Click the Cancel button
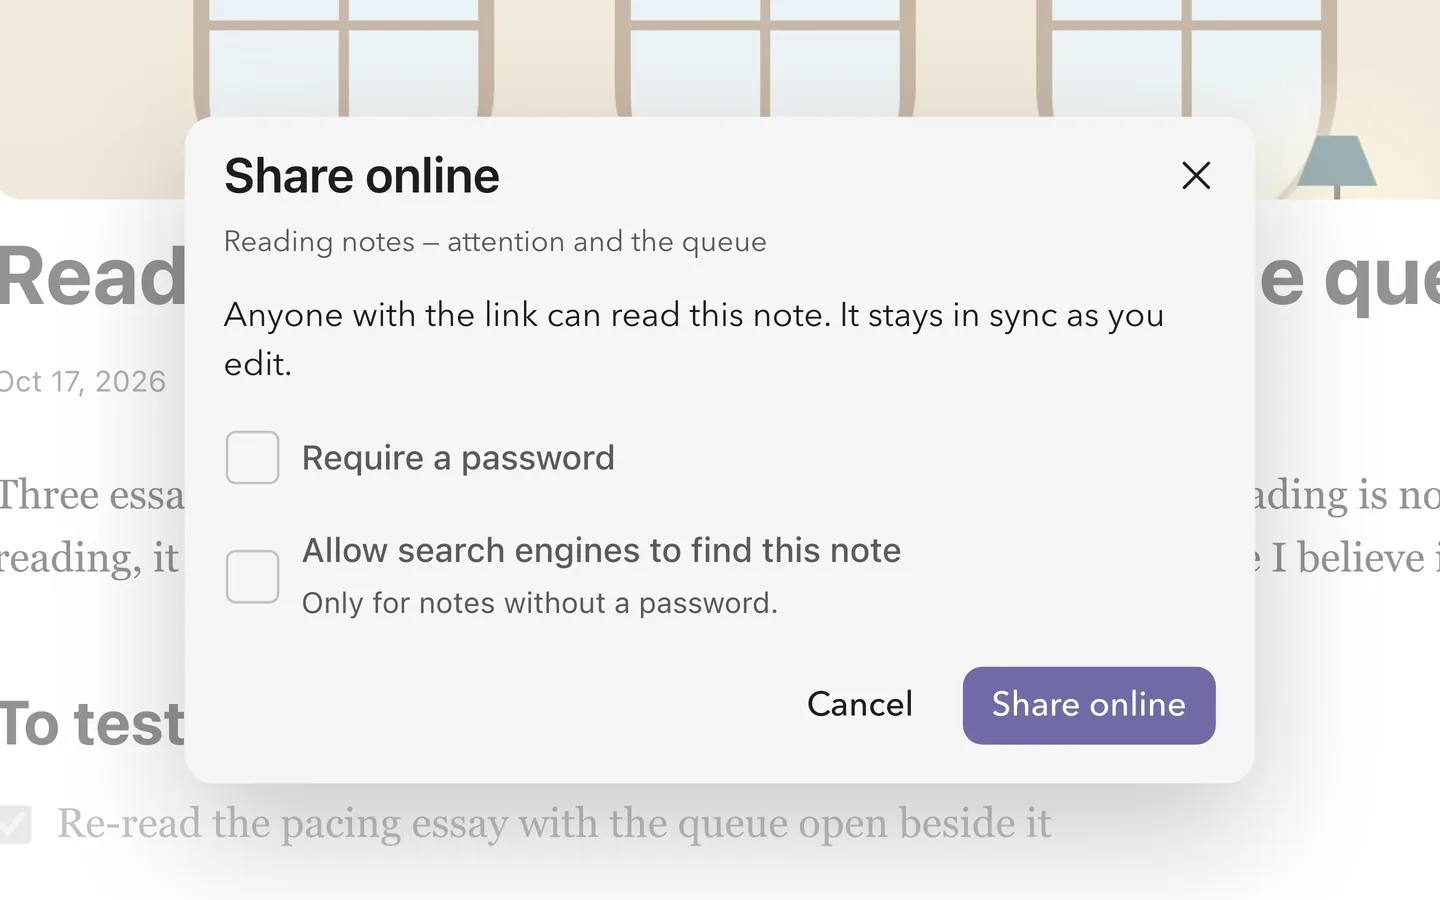This screenshot has width=1440, height=900. 860,705
